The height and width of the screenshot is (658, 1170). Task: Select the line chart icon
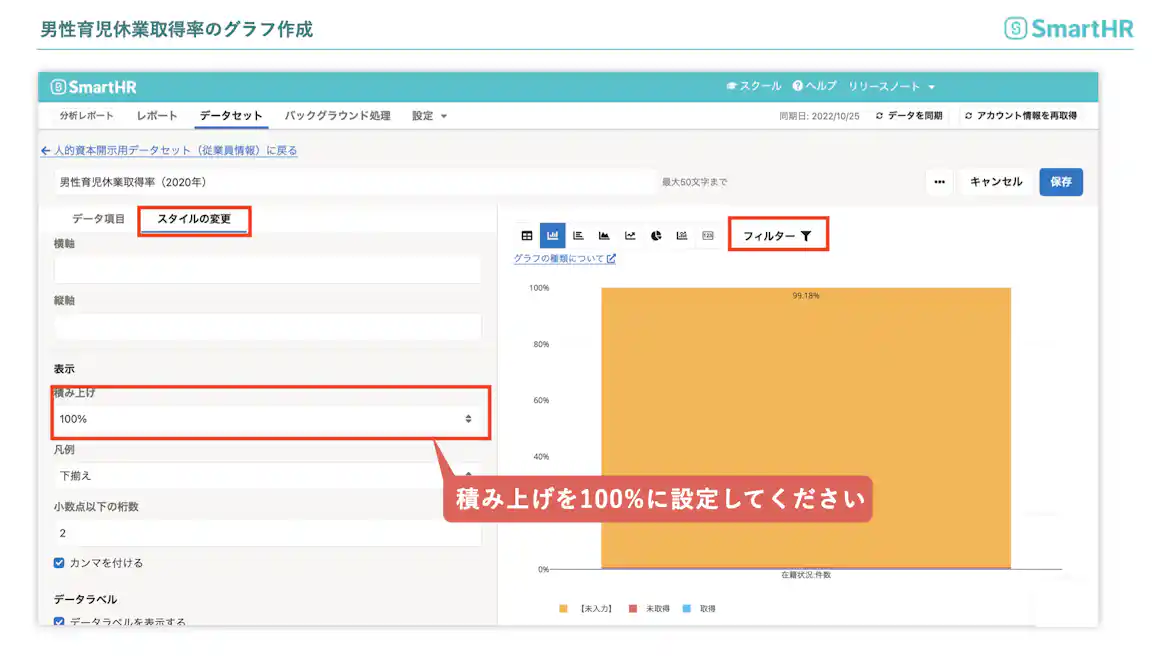(630, 235)
